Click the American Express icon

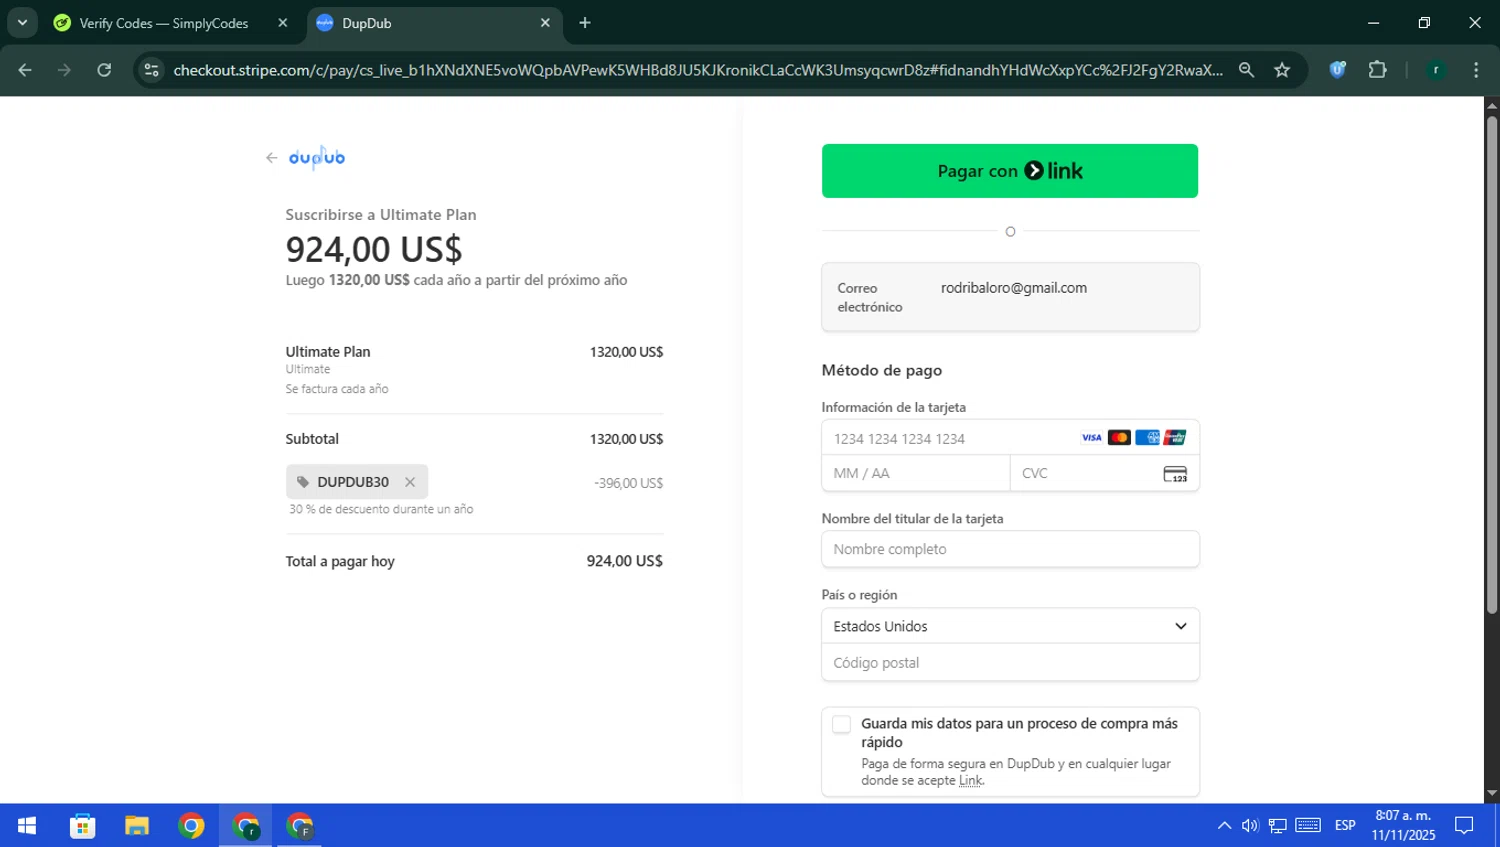click(1147, 438)
